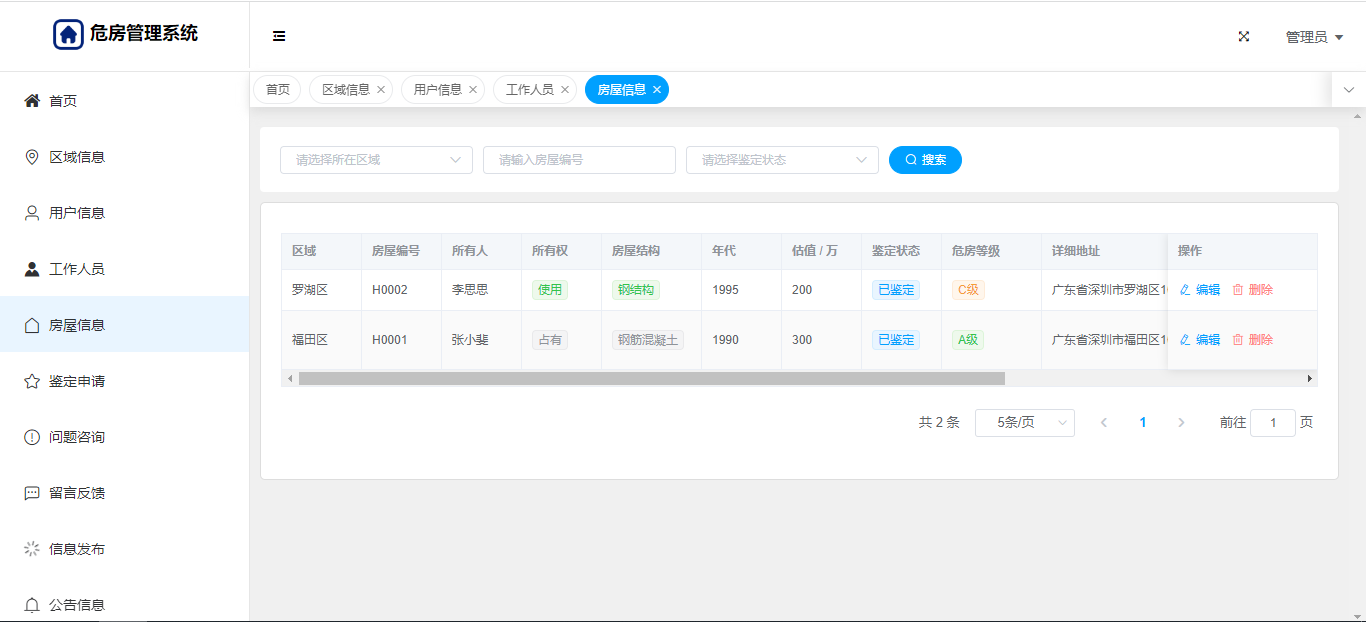Click the house logo of 危房管理系统
This screenshot has width=1366, height=622.
68,34
